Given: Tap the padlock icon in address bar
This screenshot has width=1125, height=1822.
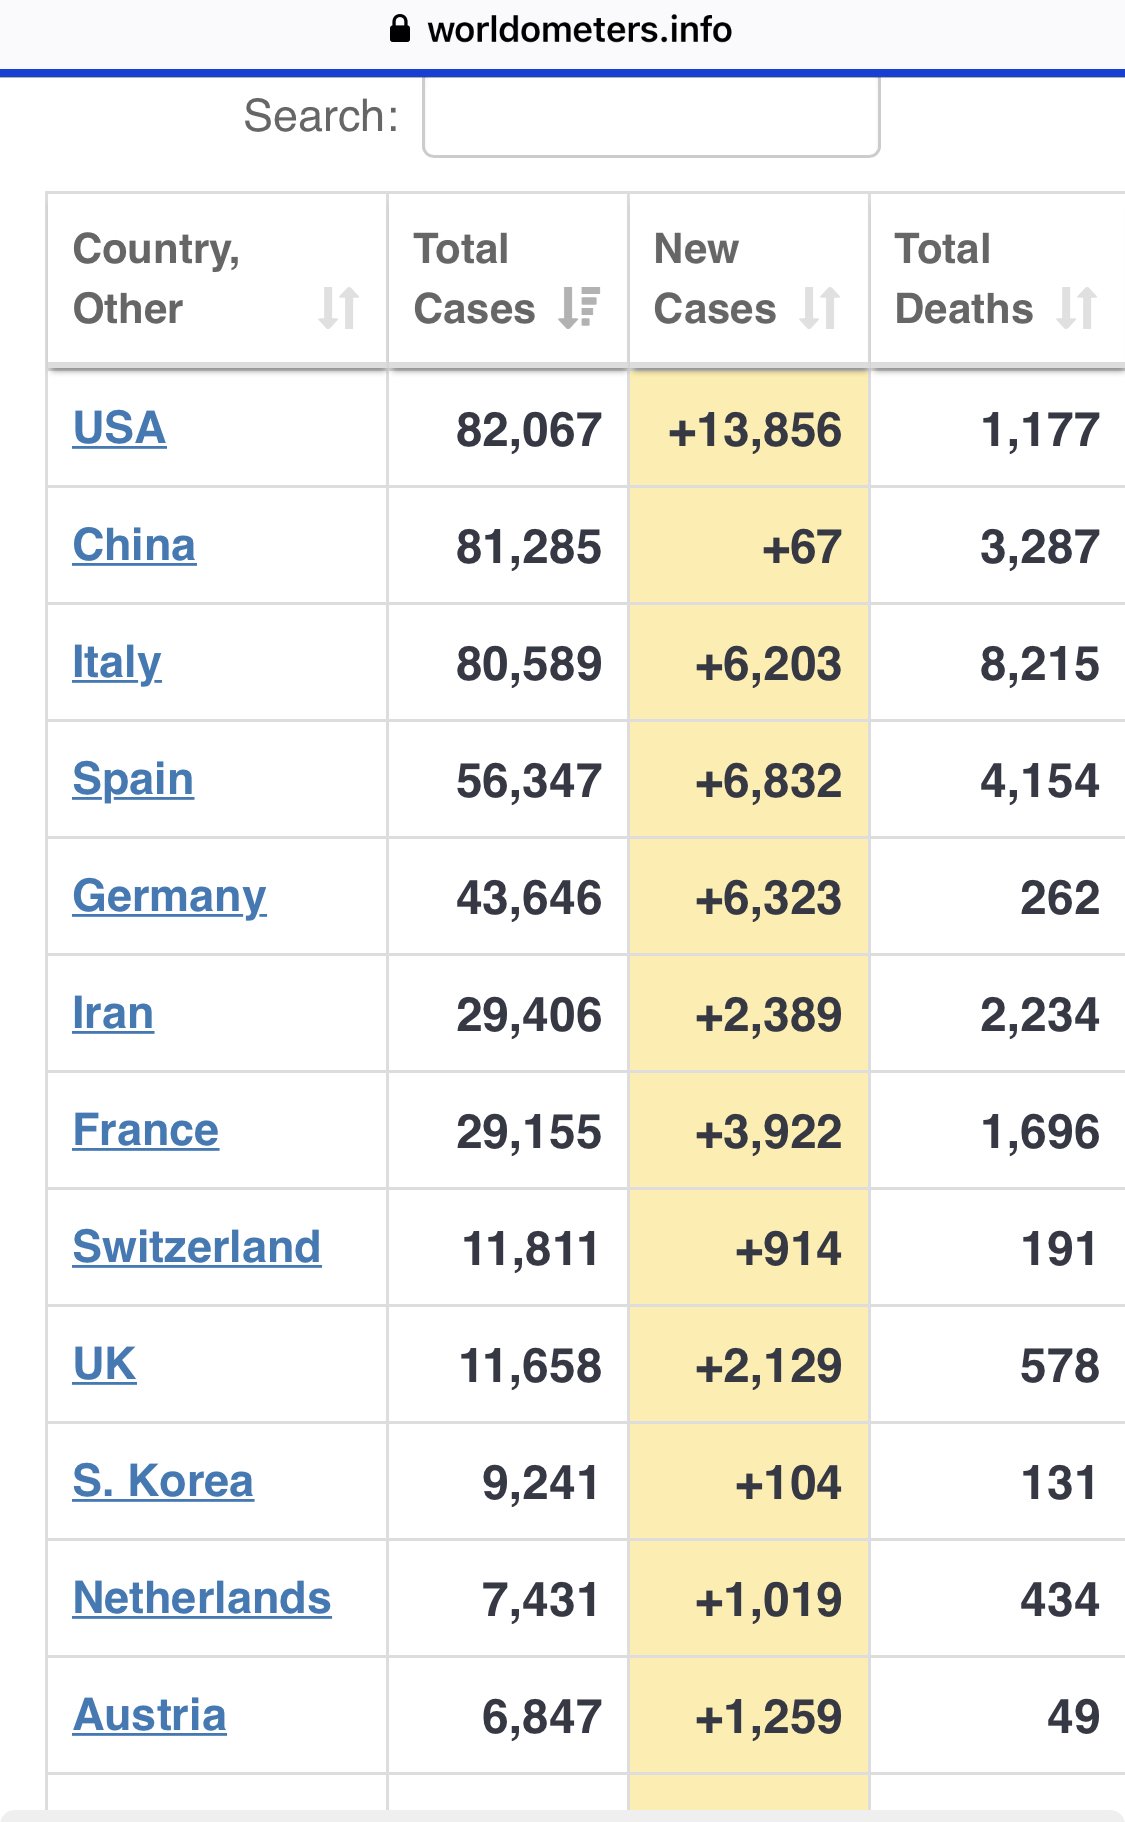Looking at the screenshot, I should tap(400, 28).
